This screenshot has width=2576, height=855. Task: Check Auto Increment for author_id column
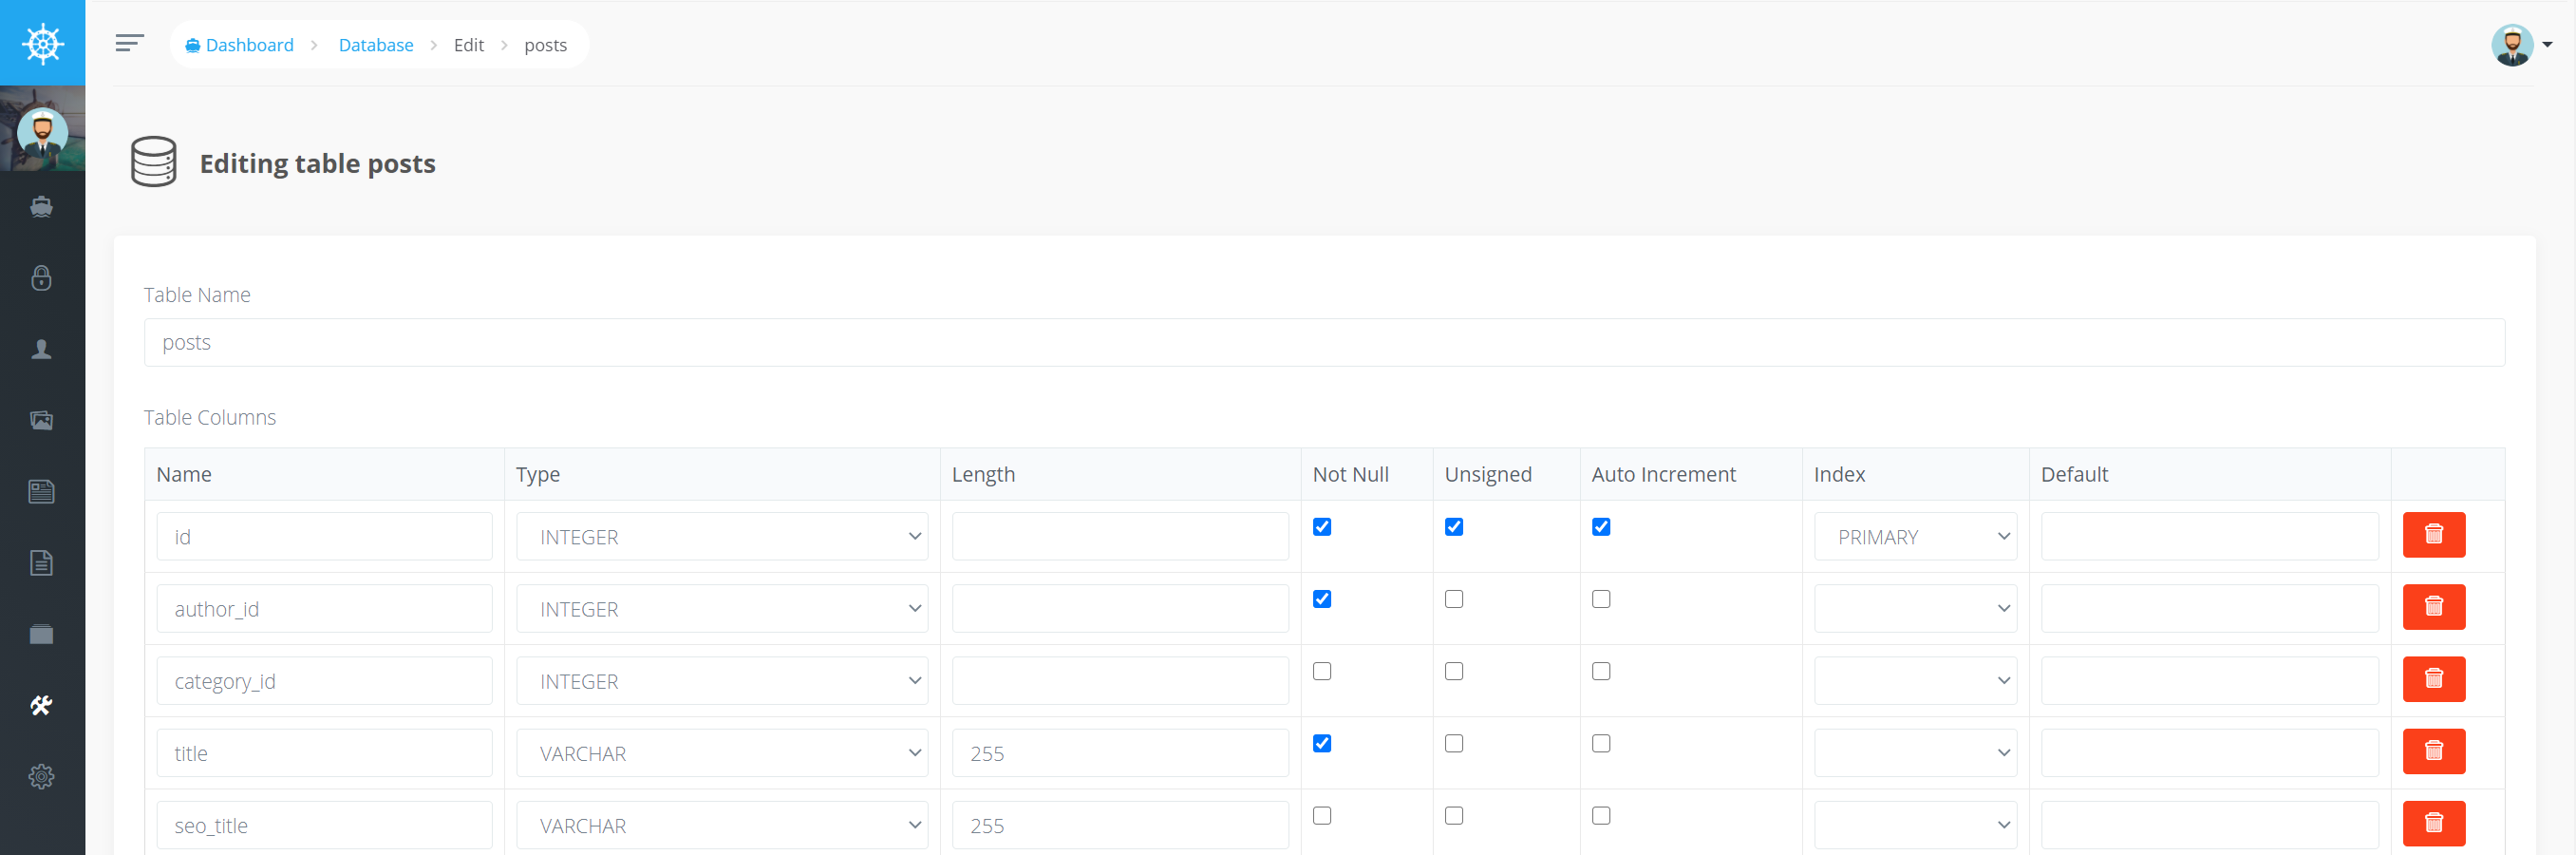point(1601,599)
